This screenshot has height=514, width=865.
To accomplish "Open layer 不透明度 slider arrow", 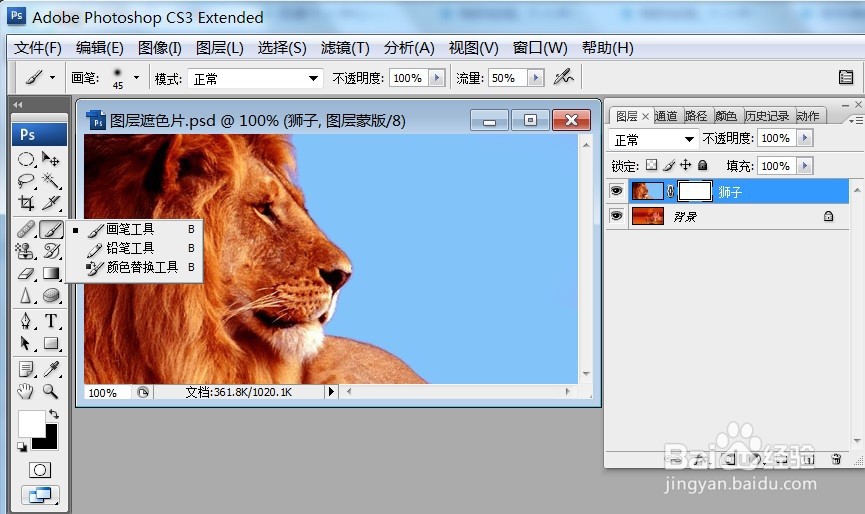I will coord(805,138).
